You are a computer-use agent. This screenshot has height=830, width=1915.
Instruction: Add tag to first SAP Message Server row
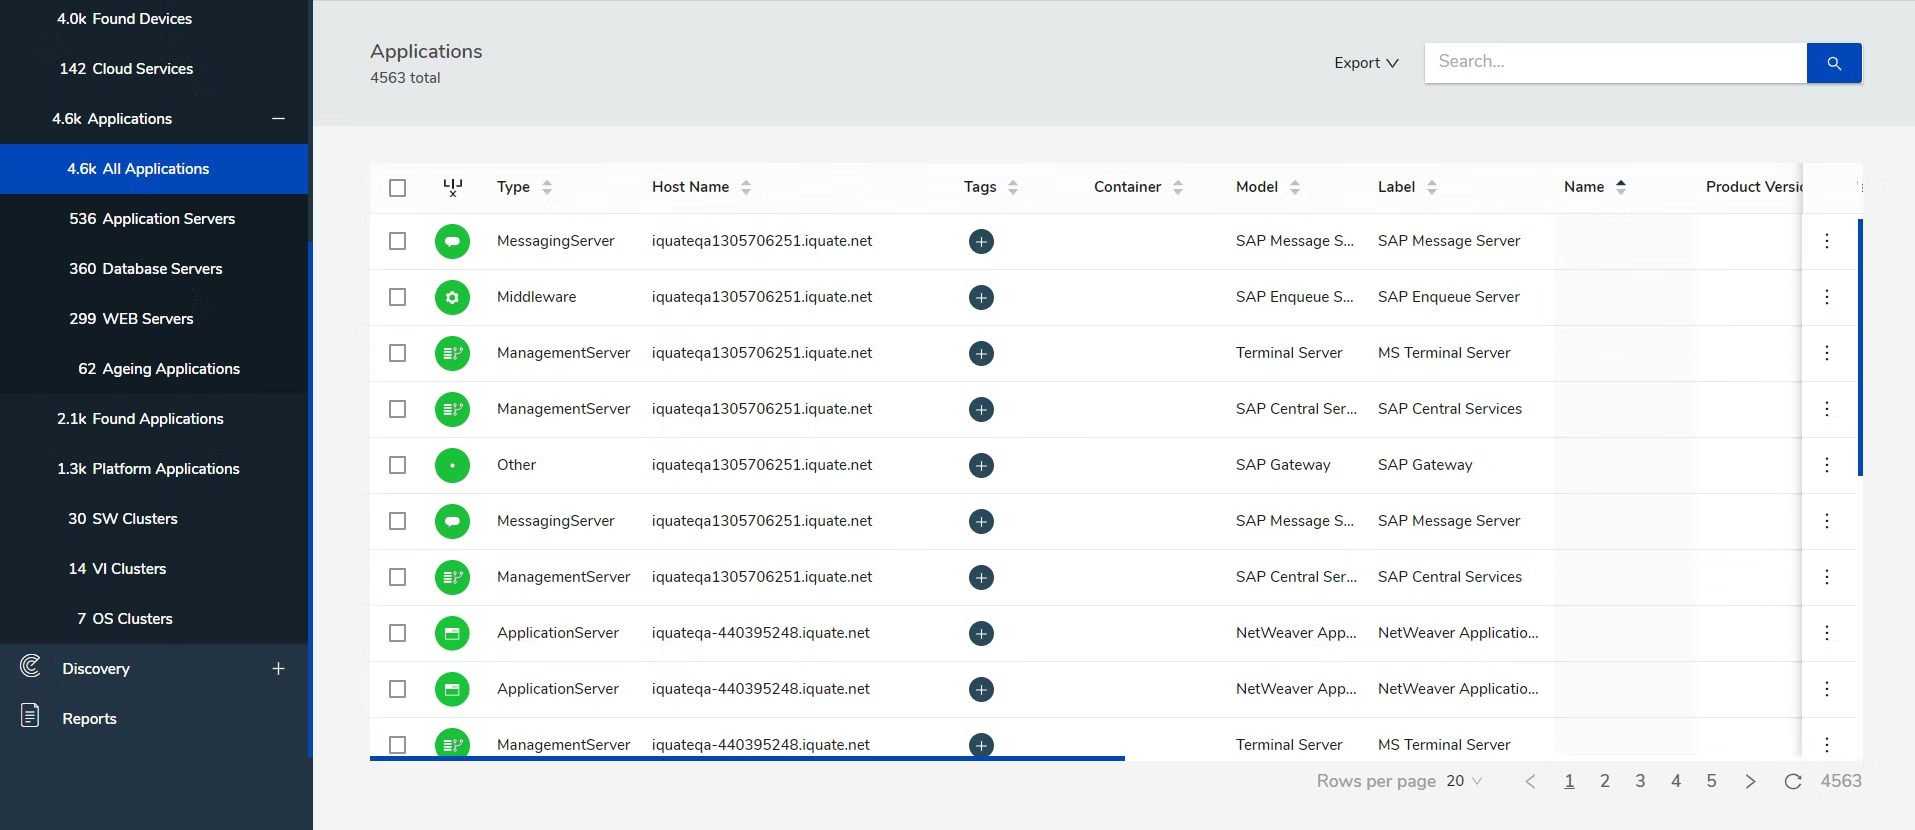point(981,241)
